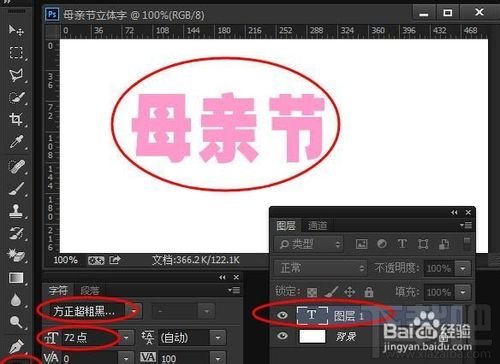The image size is (500, 364).
Task: Open the 正常 blend mode dropdown
Action: click(x=321, y=268)
